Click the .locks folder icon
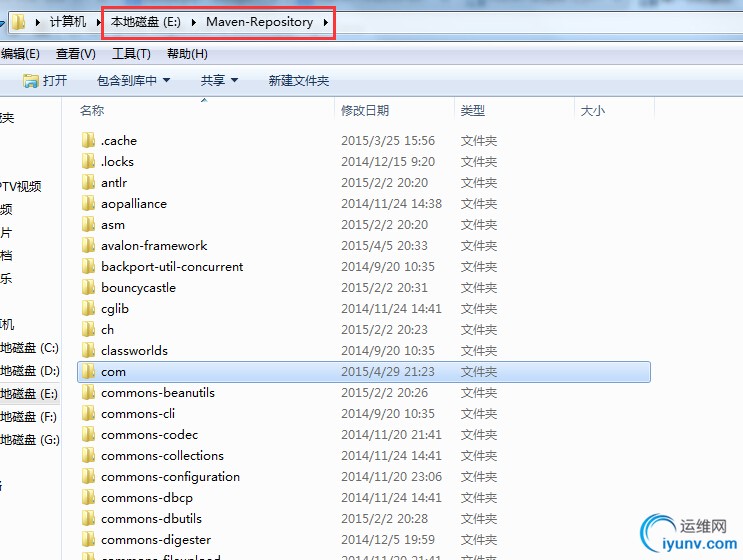Viewport: 743px width, 560px height. pyautogui.click(x=88, y=161)
